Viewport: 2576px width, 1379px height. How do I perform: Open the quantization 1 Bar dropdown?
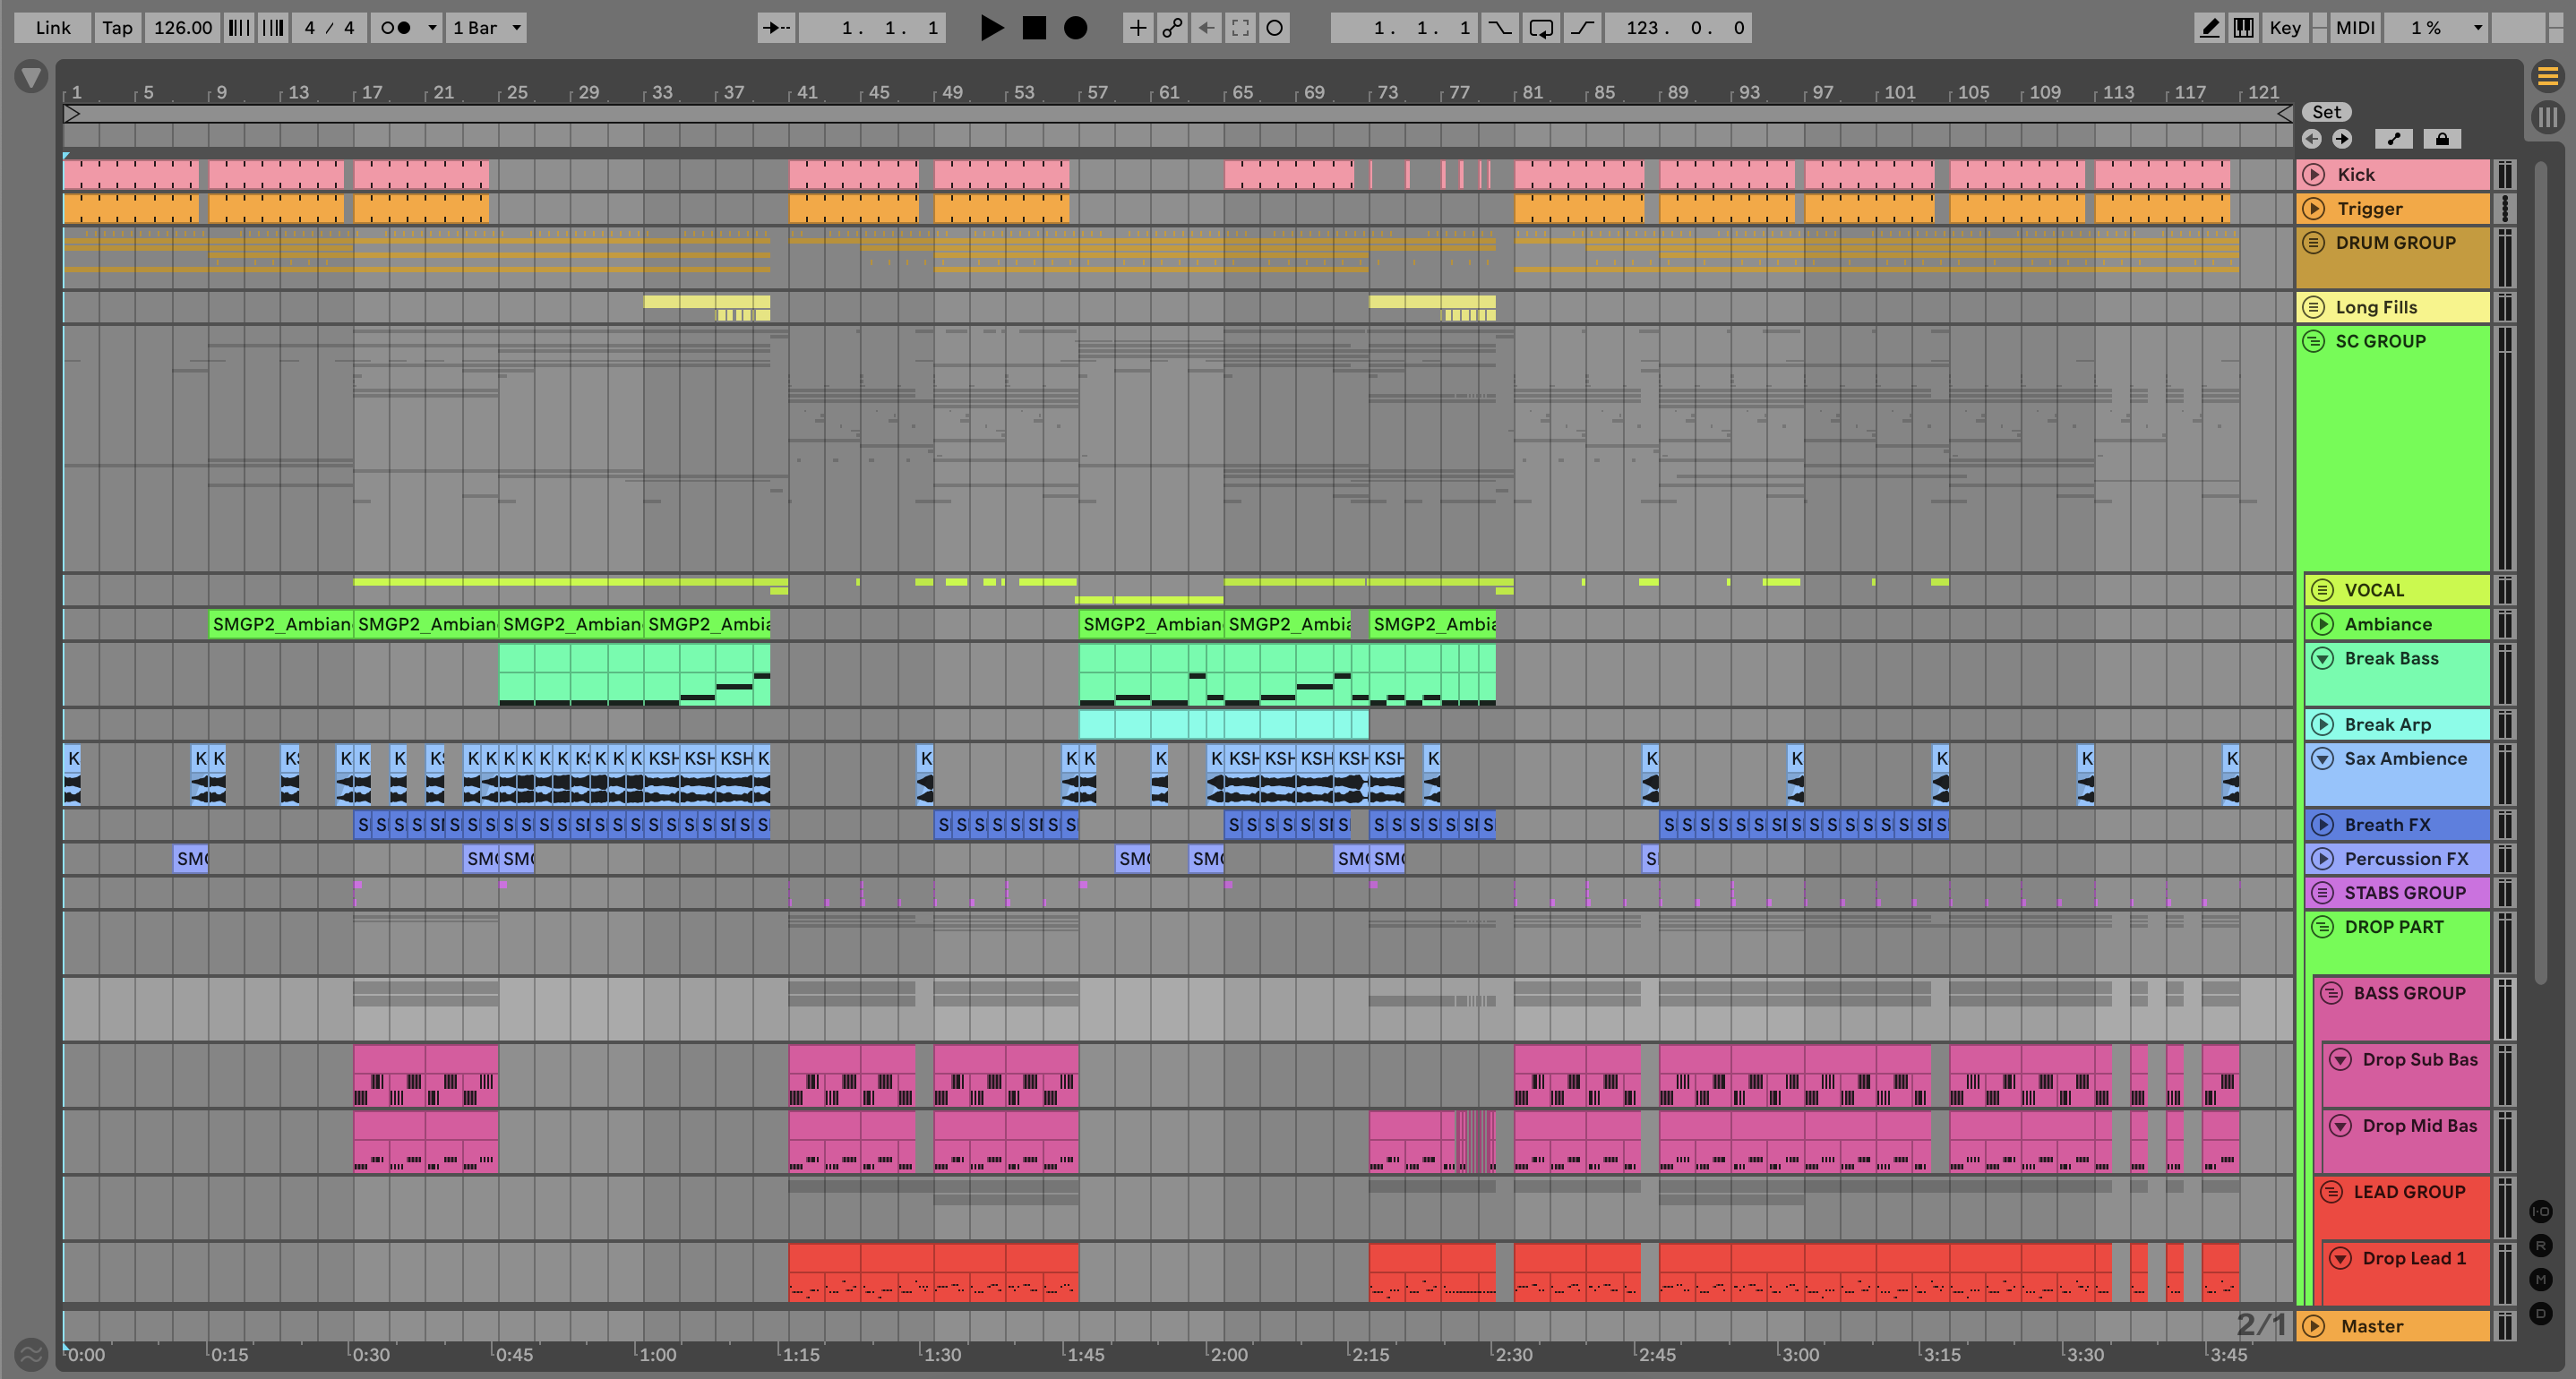tap(487, 28)
